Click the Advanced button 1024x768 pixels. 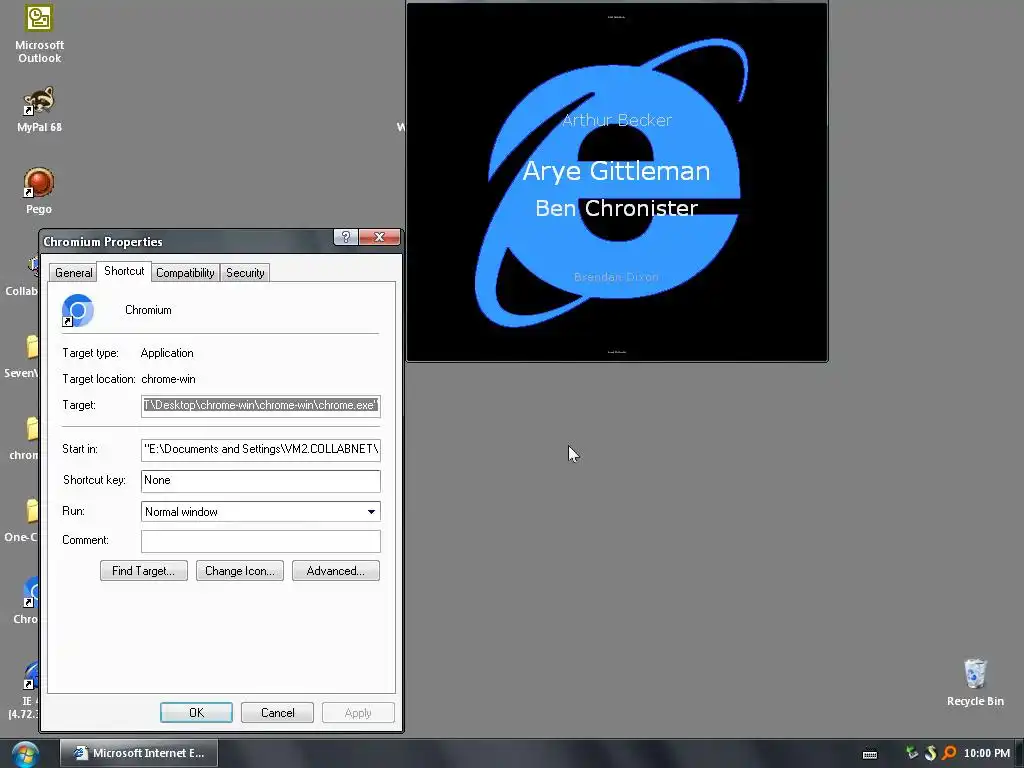pos(336,571)
